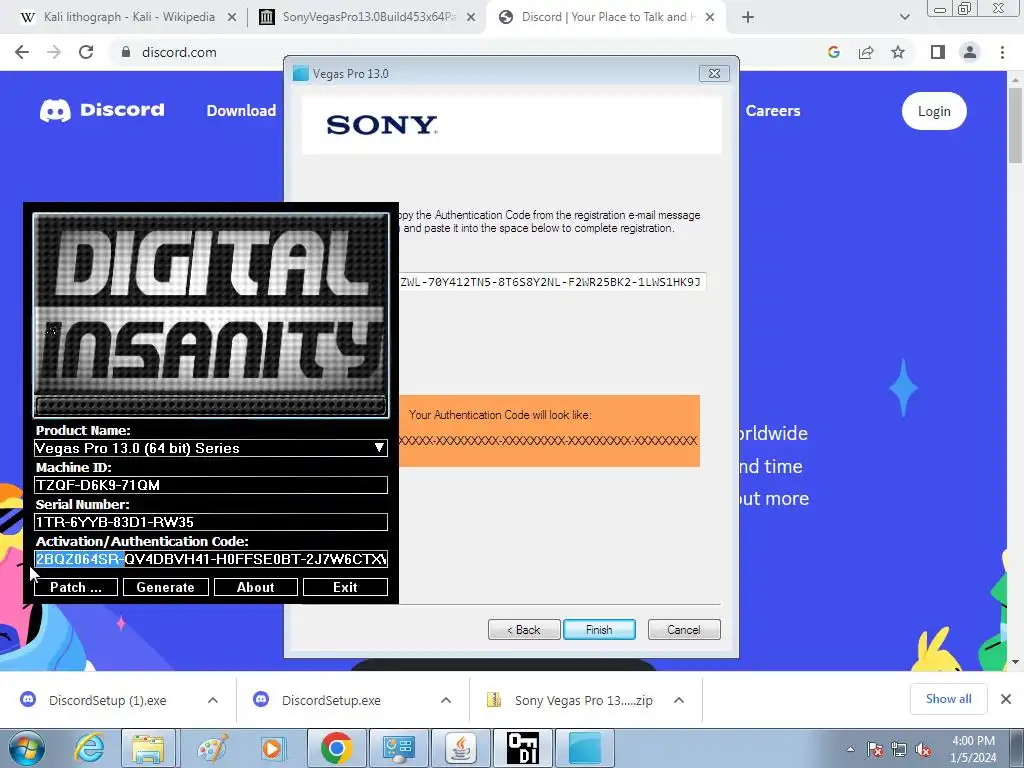This screenshot has width=1024, height=768.
Task: Open the Paint icon in taskbar
Action: pos(212,748)
